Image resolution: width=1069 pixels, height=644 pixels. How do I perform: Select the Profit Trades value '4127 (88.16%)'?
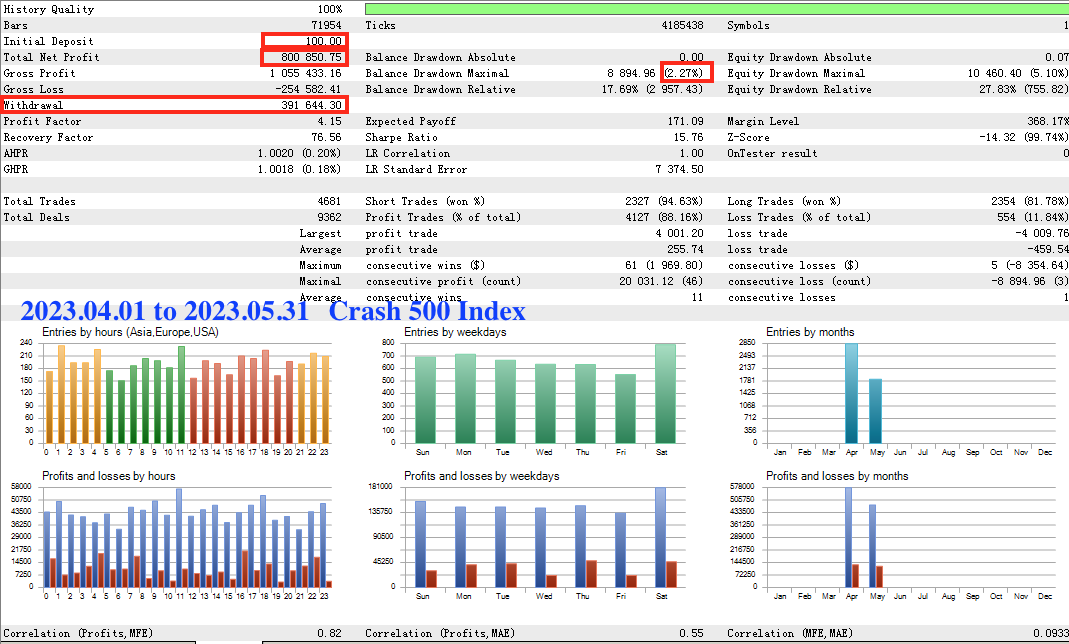pos(664,217)
